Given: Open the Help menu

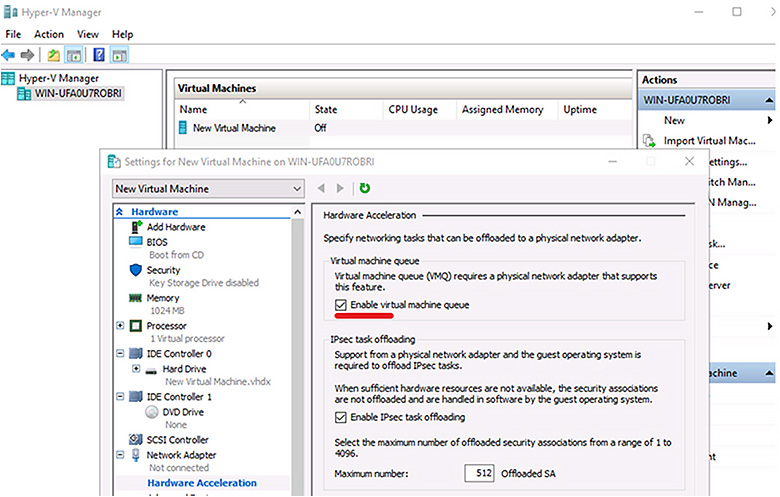Looking at the screenshot, I should pos(122,34).
